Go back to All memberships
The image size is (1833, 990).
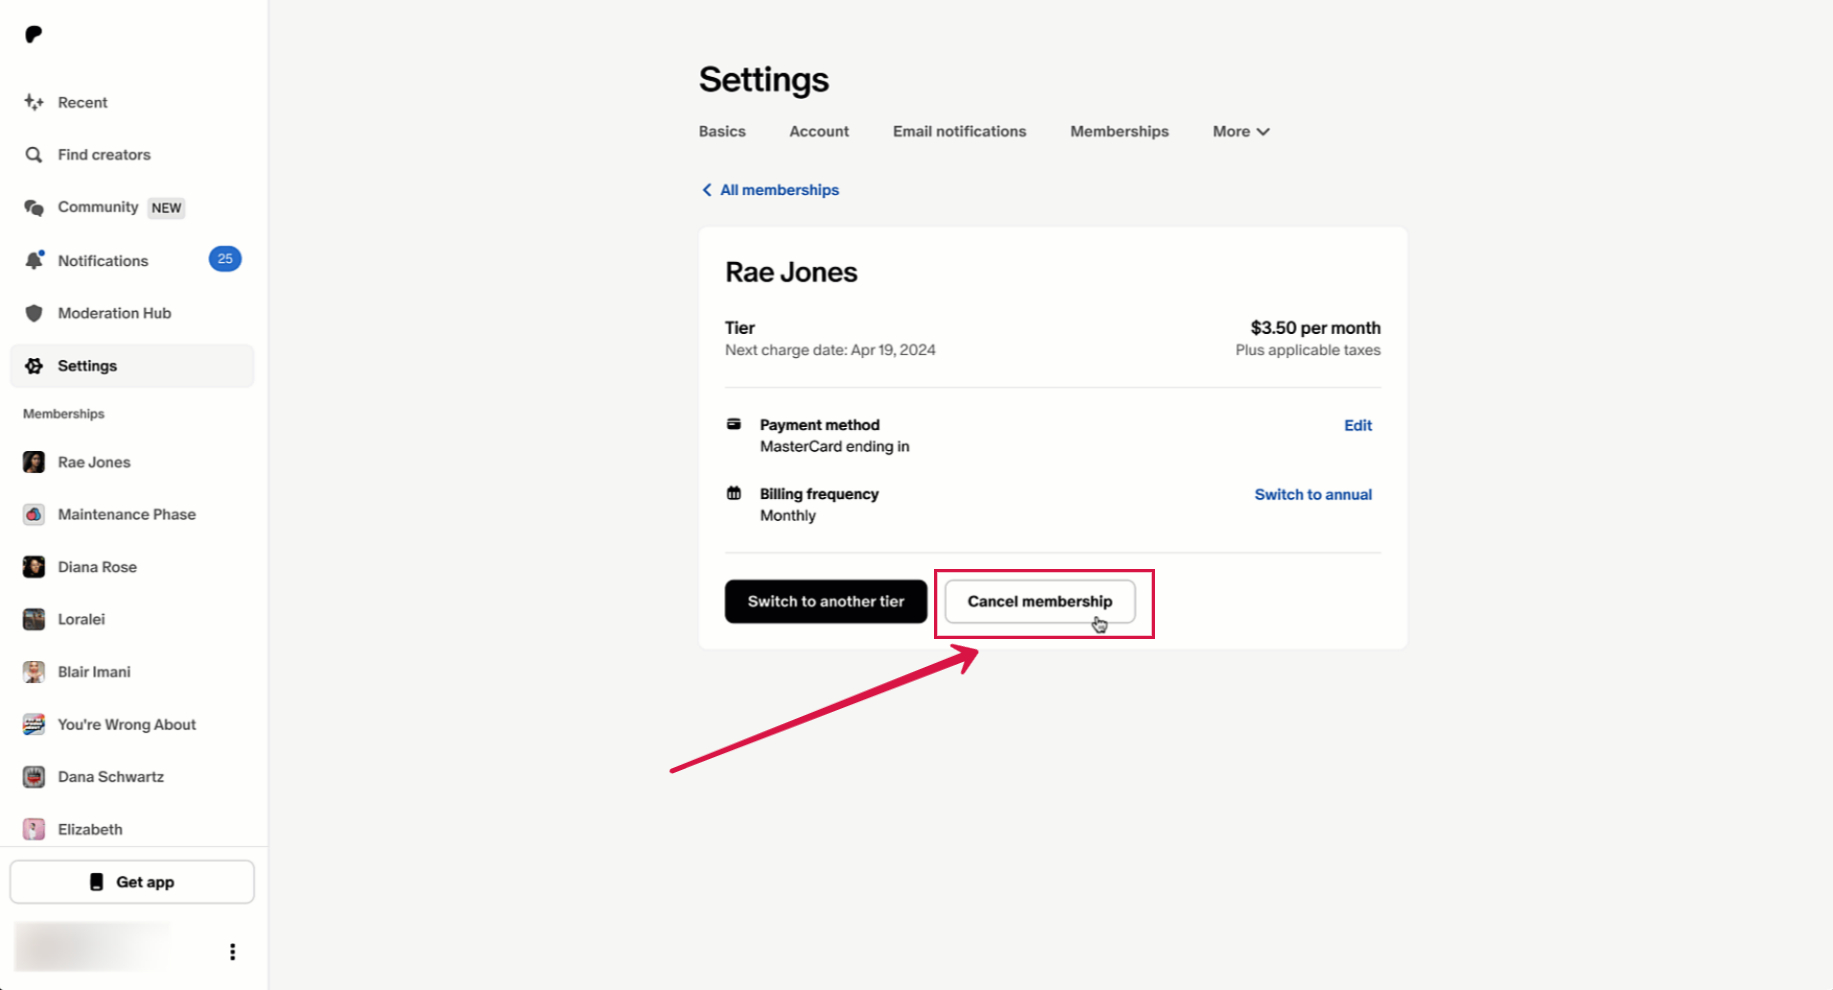pos(770,190)
